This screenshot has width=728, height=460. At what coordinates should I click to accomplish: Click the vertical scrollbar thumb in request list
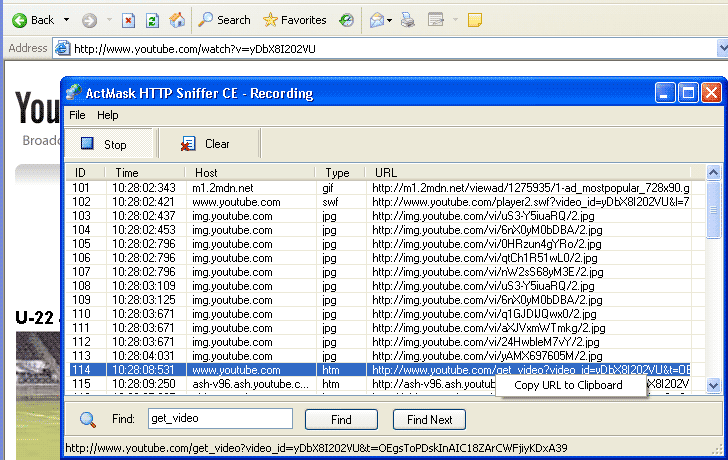(x=713, y=209)
